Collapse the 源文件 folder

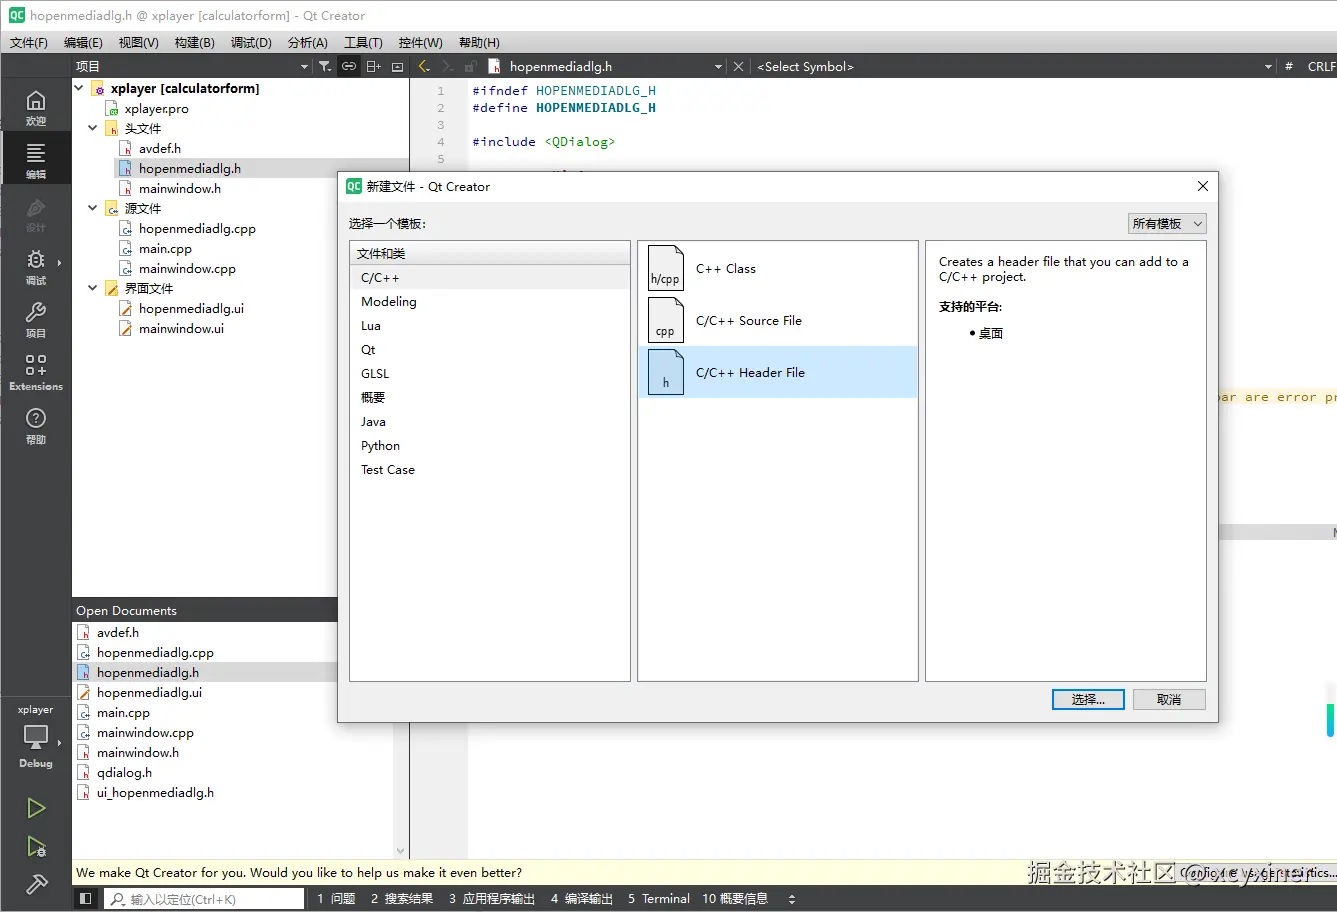pyautogui.click(x=93, y=208)
